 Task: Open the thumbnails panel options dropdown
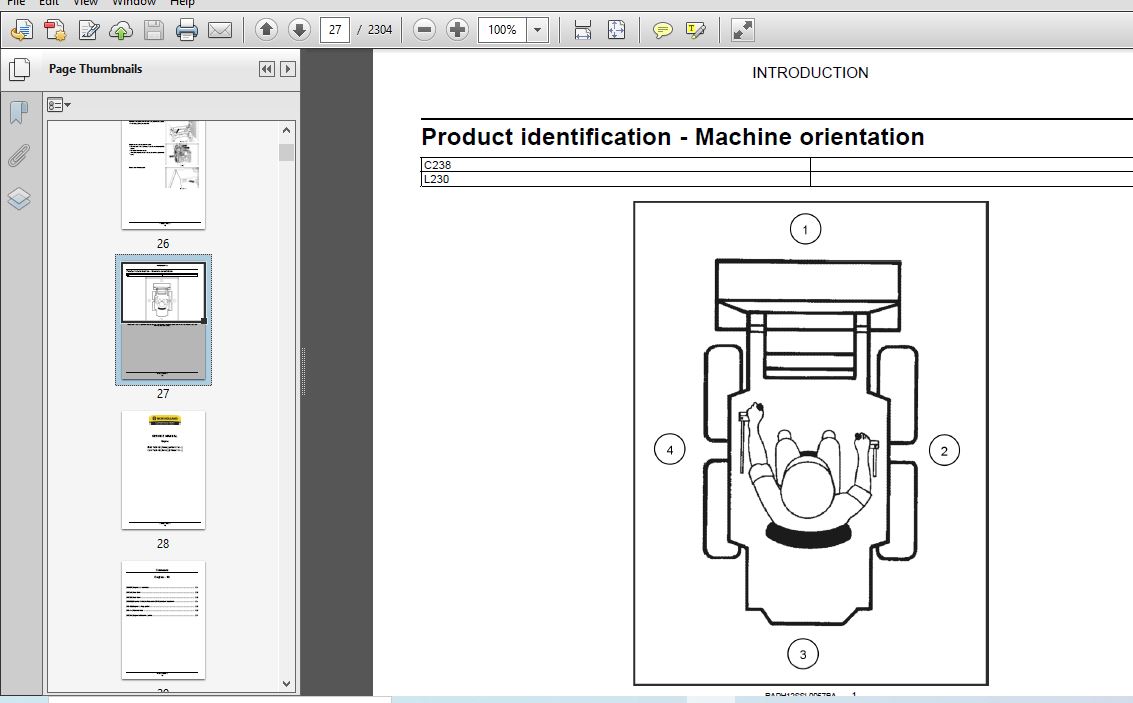(59, 105)
